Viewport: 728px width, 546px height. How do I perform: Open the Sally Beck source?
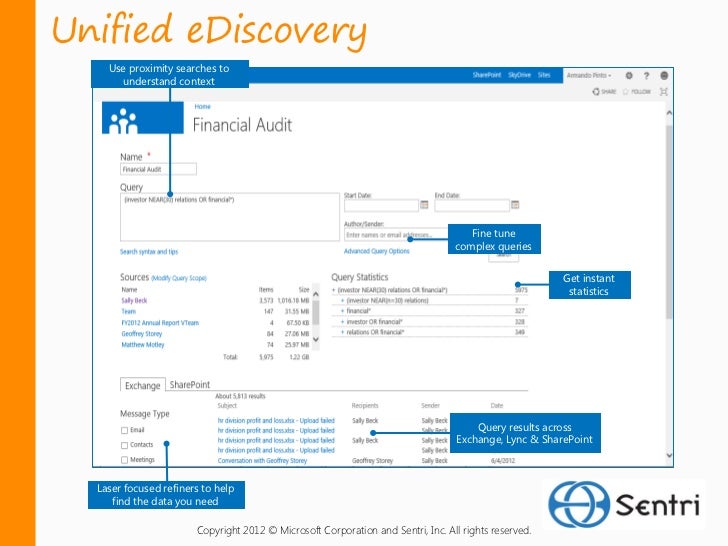click(x=134, y=300)
